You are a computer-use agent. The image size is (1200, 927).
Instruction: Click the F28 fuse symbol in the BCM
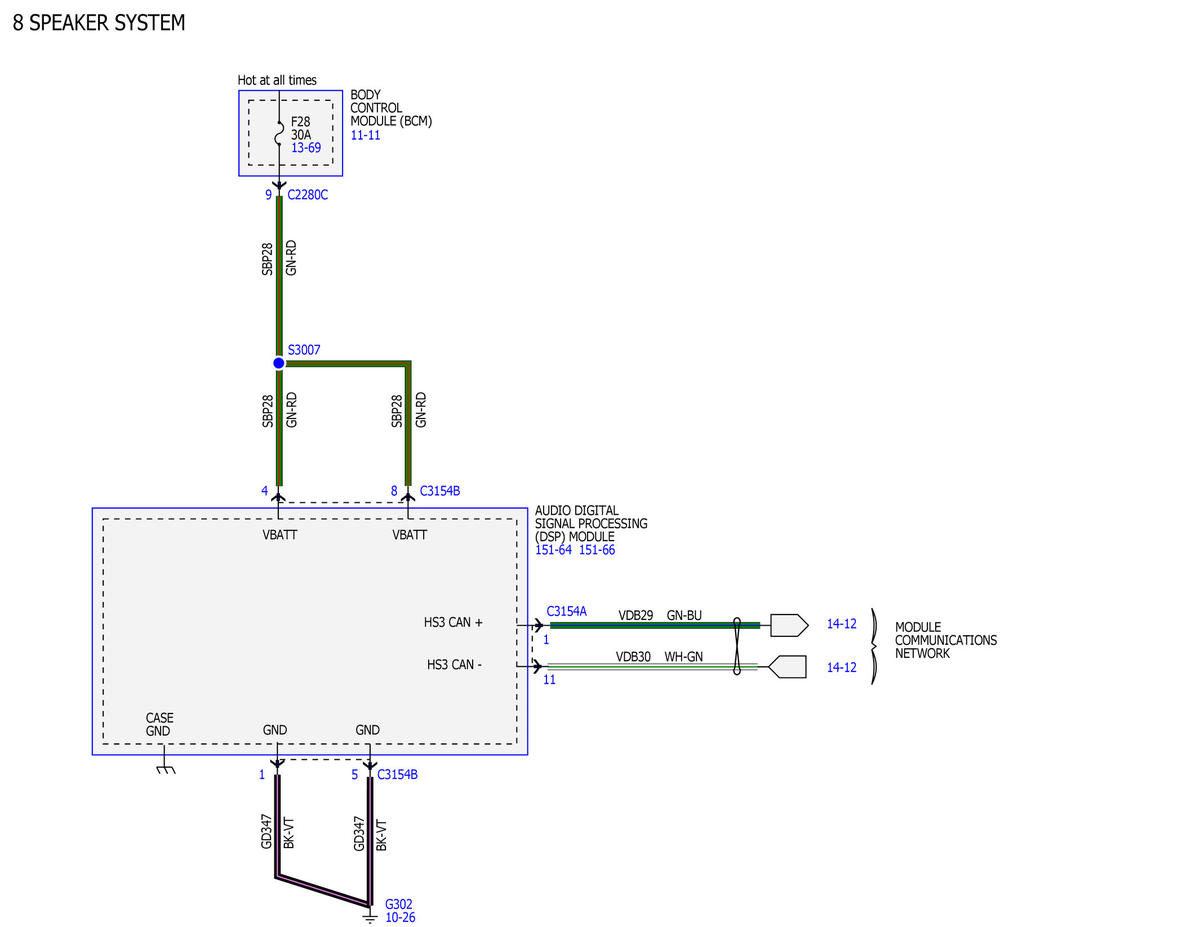(279, 136)
